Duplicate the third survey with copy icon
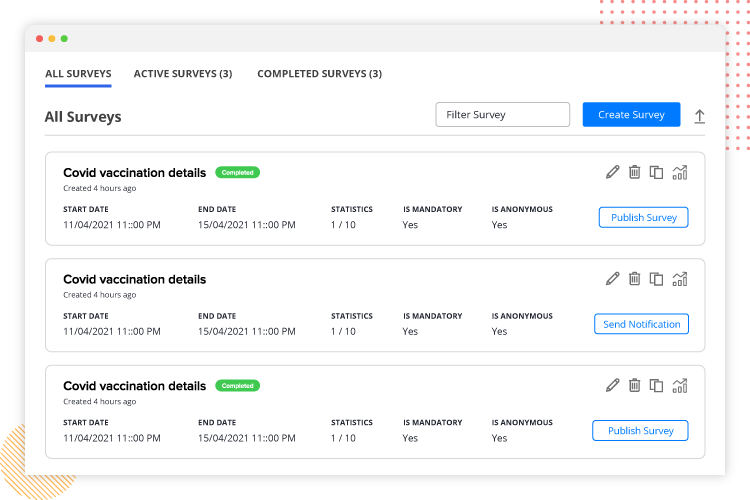This screenshot has height=500, width=750. click(x=656, y=385)
